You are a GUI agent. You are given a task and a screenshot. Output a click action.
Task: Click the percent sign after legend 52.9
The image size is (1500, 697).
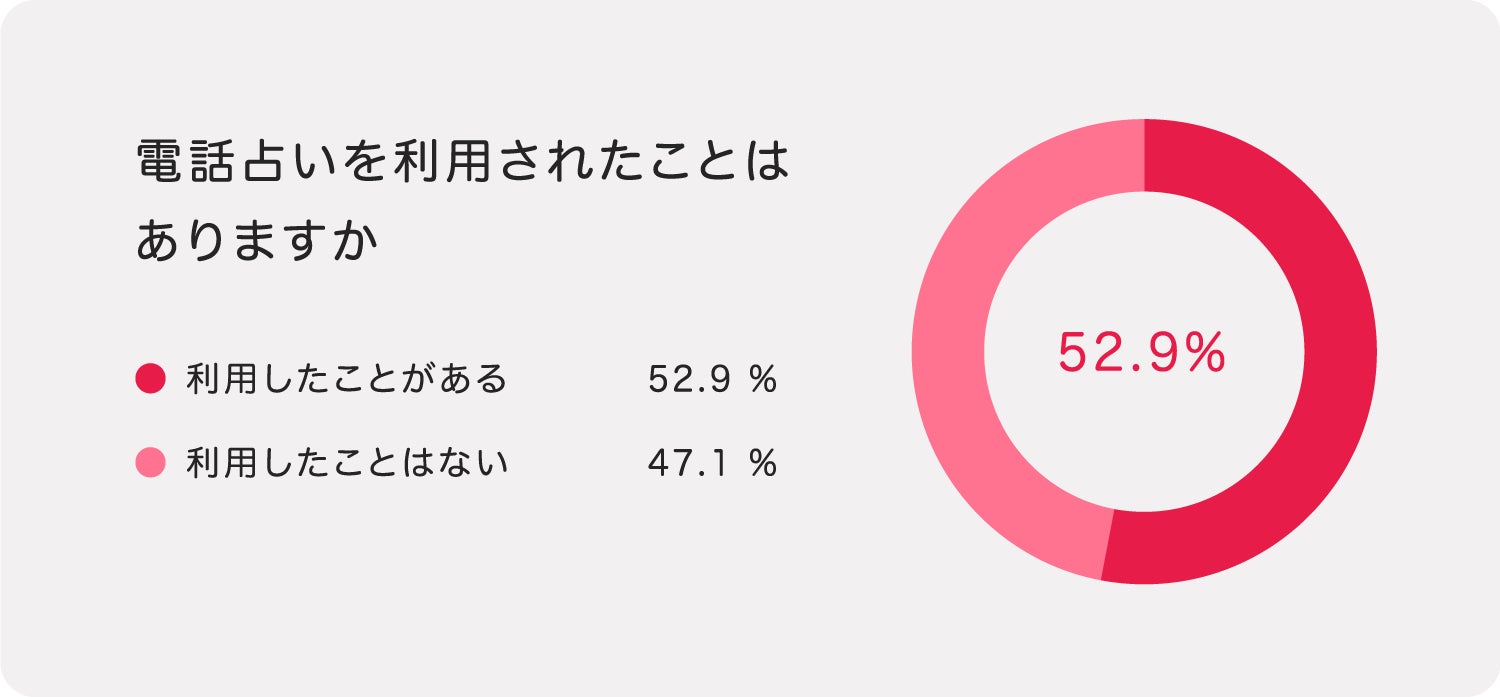765,380
